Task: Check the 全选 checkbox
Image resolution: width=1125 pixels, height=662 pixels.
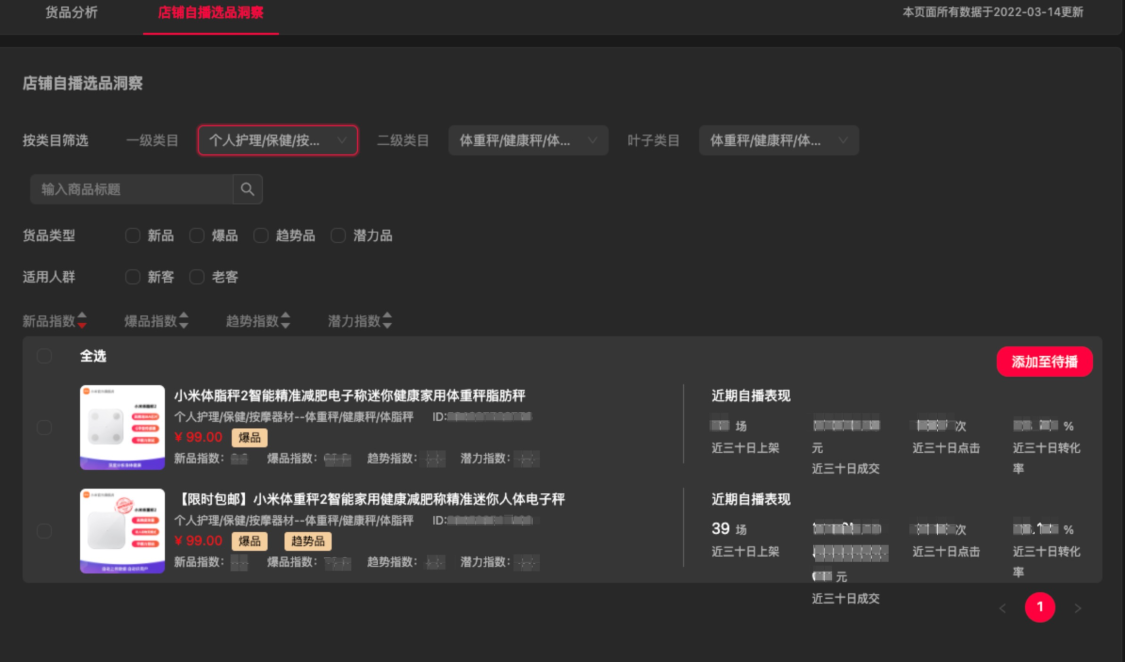Action: pyautogui.click(x=44, y=356)
